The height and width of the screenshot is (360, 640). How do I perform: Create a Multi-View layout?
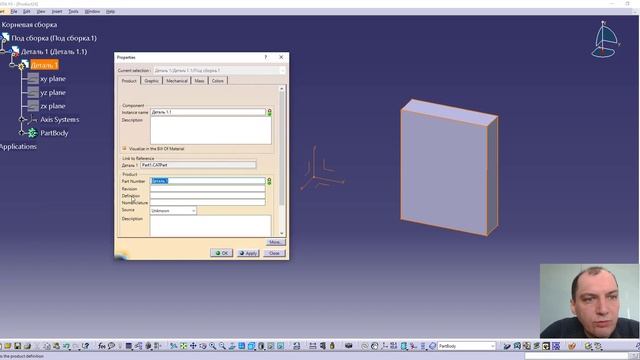242,346
